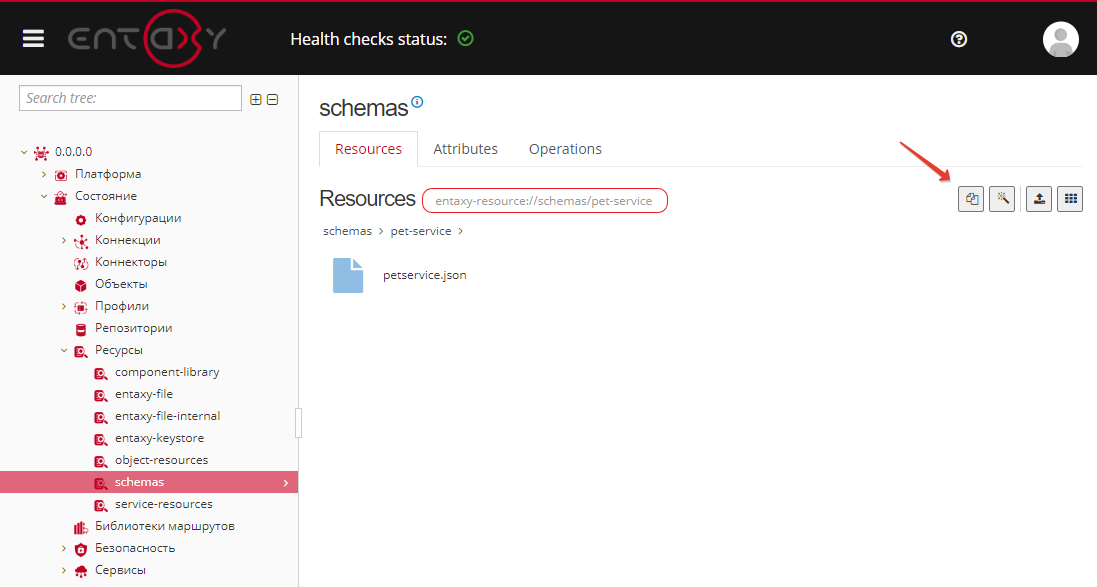The image size is (1097, 587).
Task: Click the info icon next to schemas title
Action: 418,102
